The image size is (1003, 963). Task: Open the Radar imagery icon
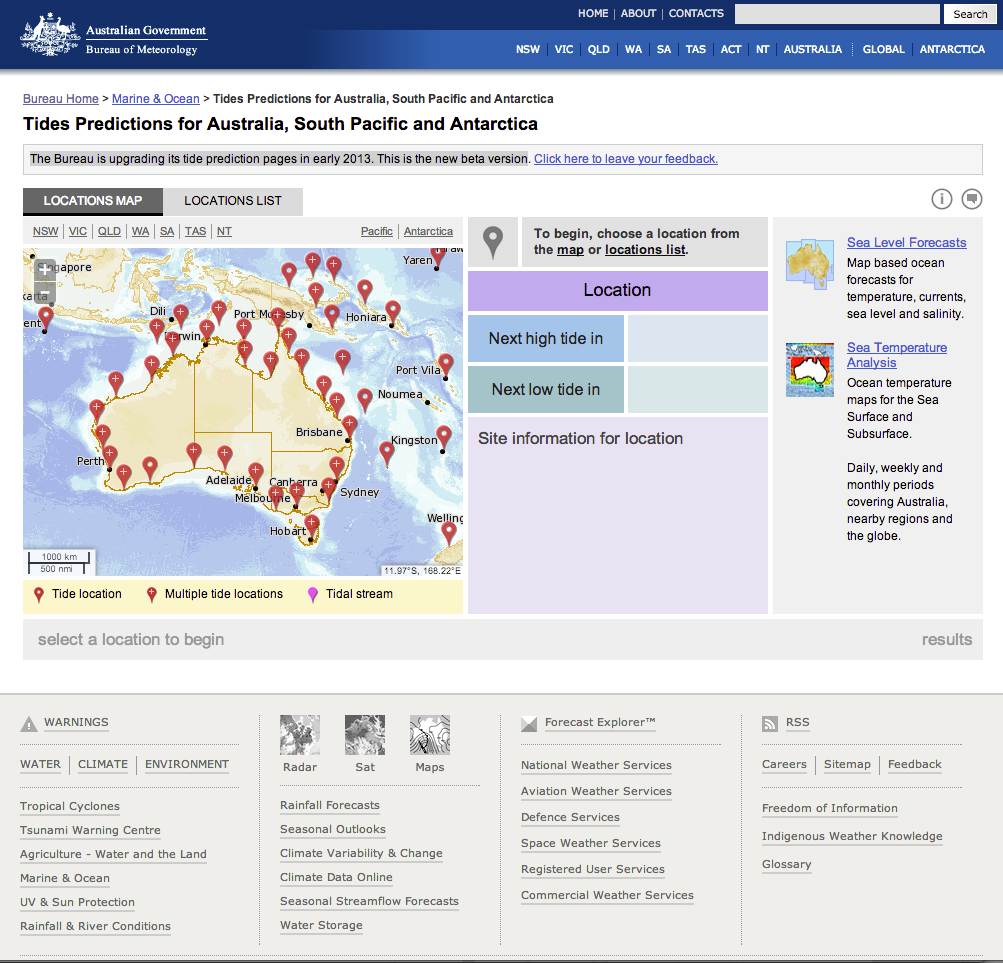pos(300,735)
